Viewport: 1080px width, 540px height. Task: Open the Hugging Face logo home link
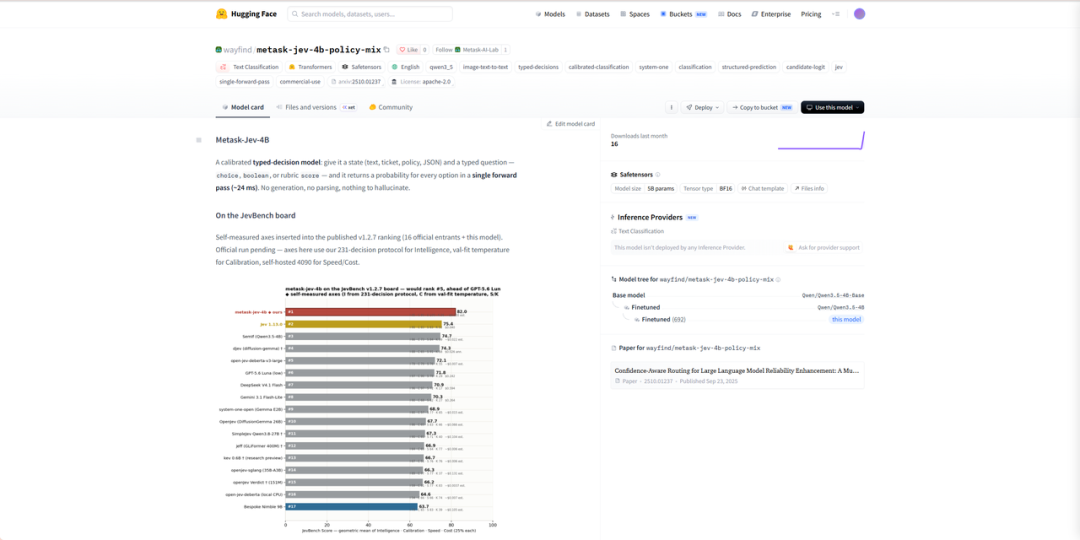point(245,14)
